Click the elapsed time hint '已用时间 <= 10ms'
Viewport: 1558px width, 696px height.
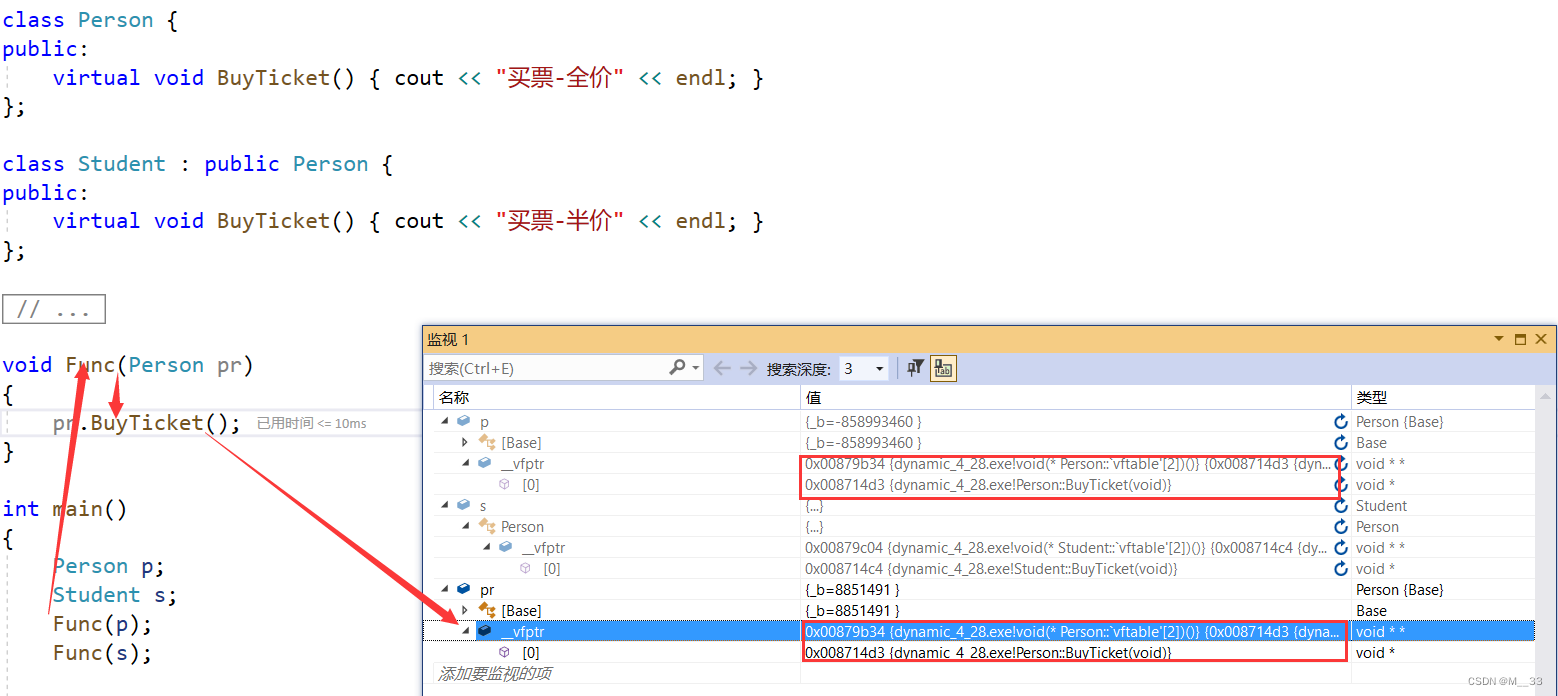(312, 424)
